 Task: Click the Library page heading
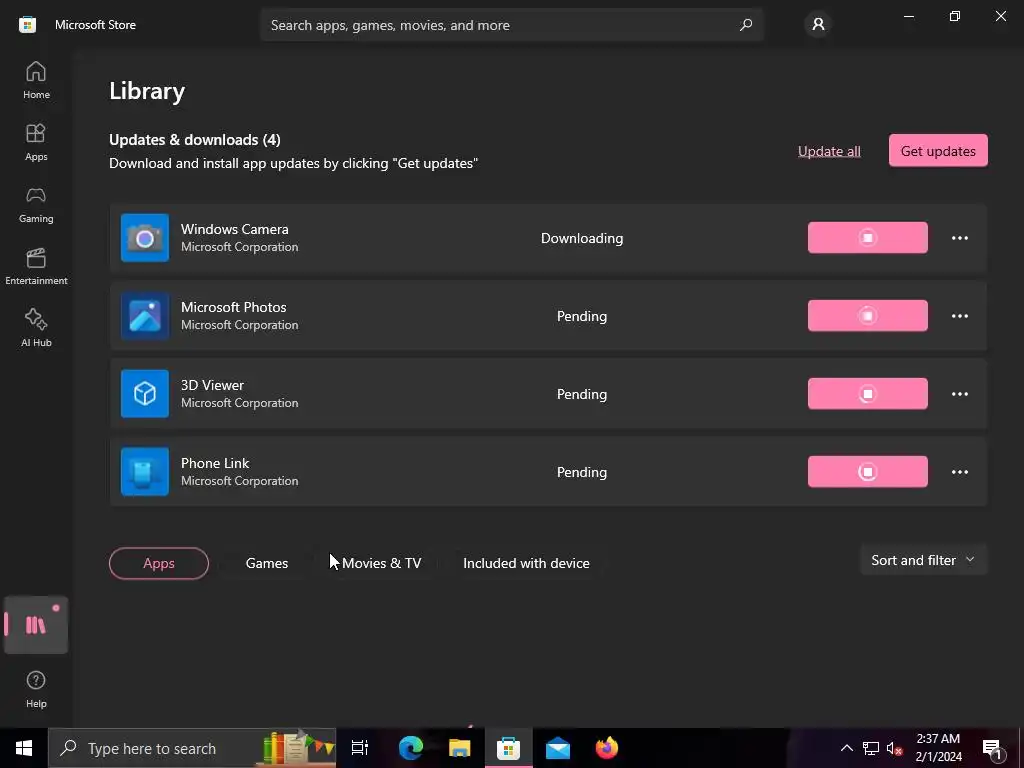click(x=147, y=91)
